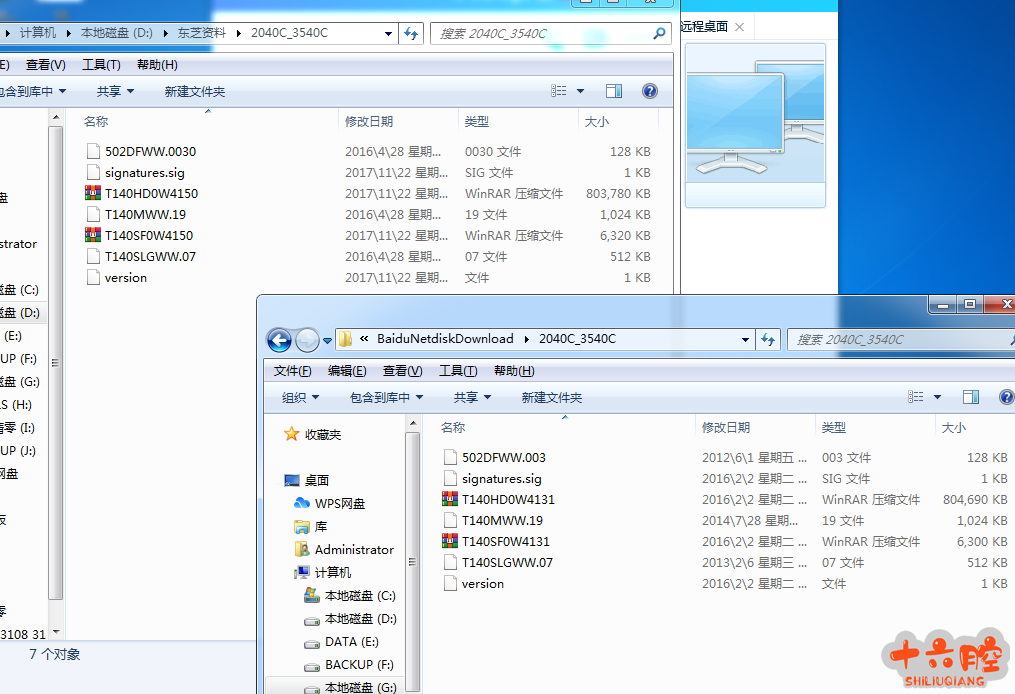Viewport: 1015px width, 694px height.
Task: Click 新建文件夹 button in front window
Action: pyautogui.click(x=551, y=397)
